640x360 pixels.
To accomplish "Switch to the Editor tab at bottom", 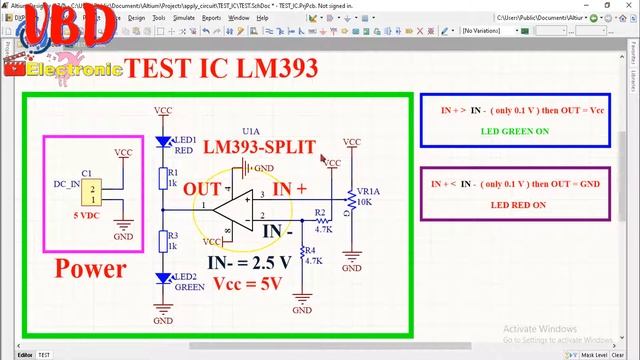I will coord(25,355).
